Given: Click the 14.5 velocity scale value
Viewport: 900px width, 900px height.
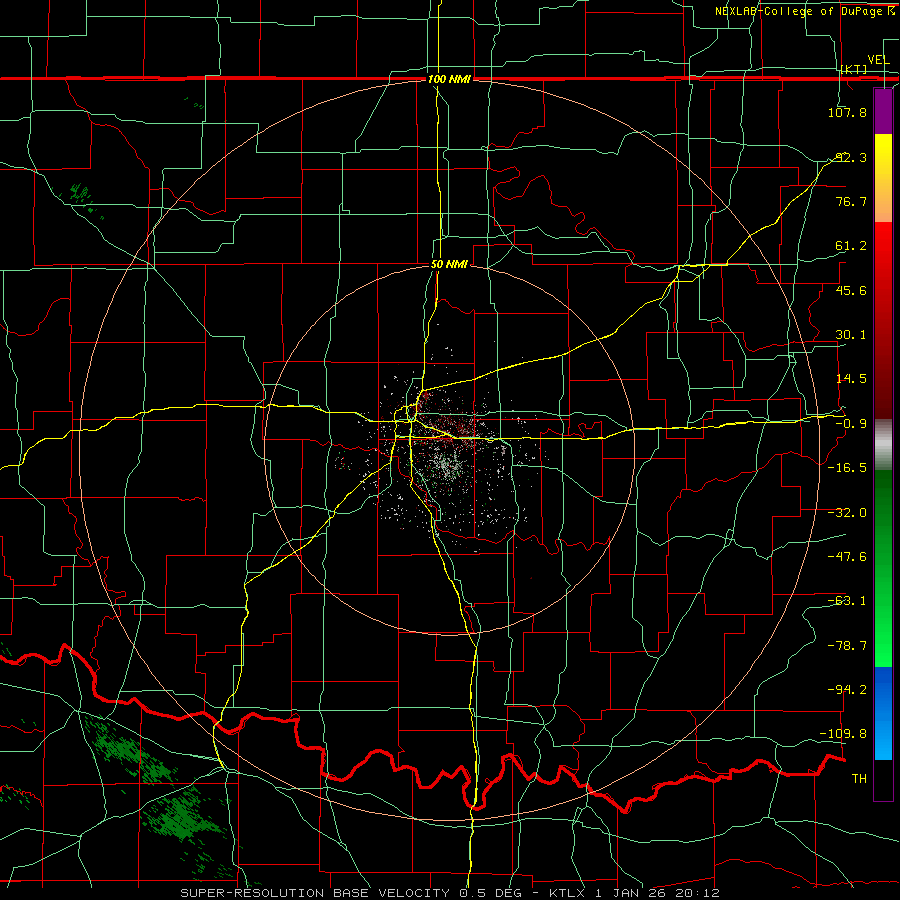Looking at the screenshot, I should point(851,379).
